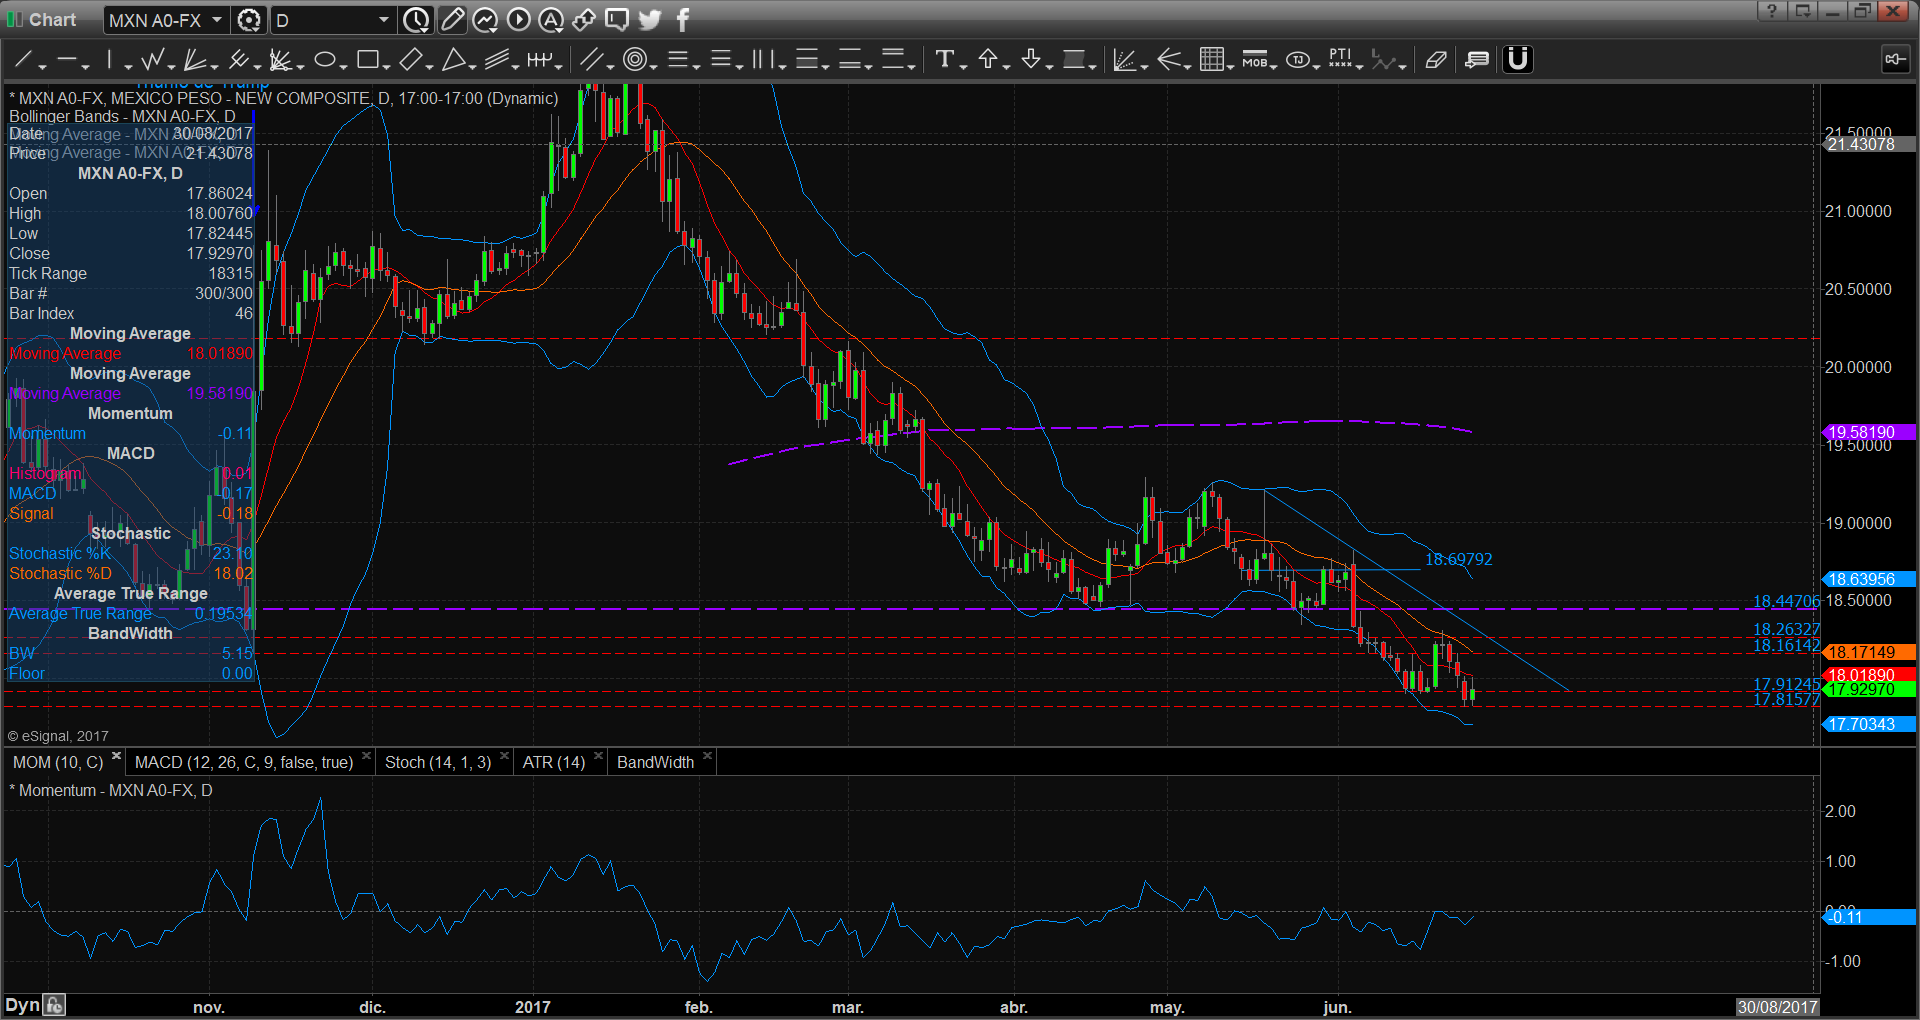The width and height of the screenshot is (1920, 1020).
Task: Close the Stoch tab
Action: (504, 756)
